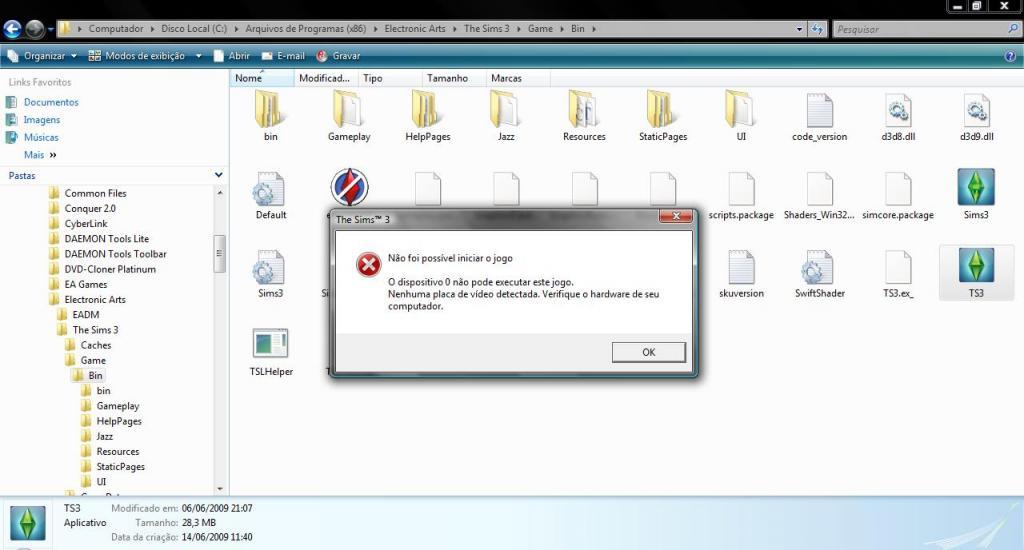Select the Shaders_Win32 file icon
Screen dimensions: 1024x550
pyautogui.click(x=819, y=189)
